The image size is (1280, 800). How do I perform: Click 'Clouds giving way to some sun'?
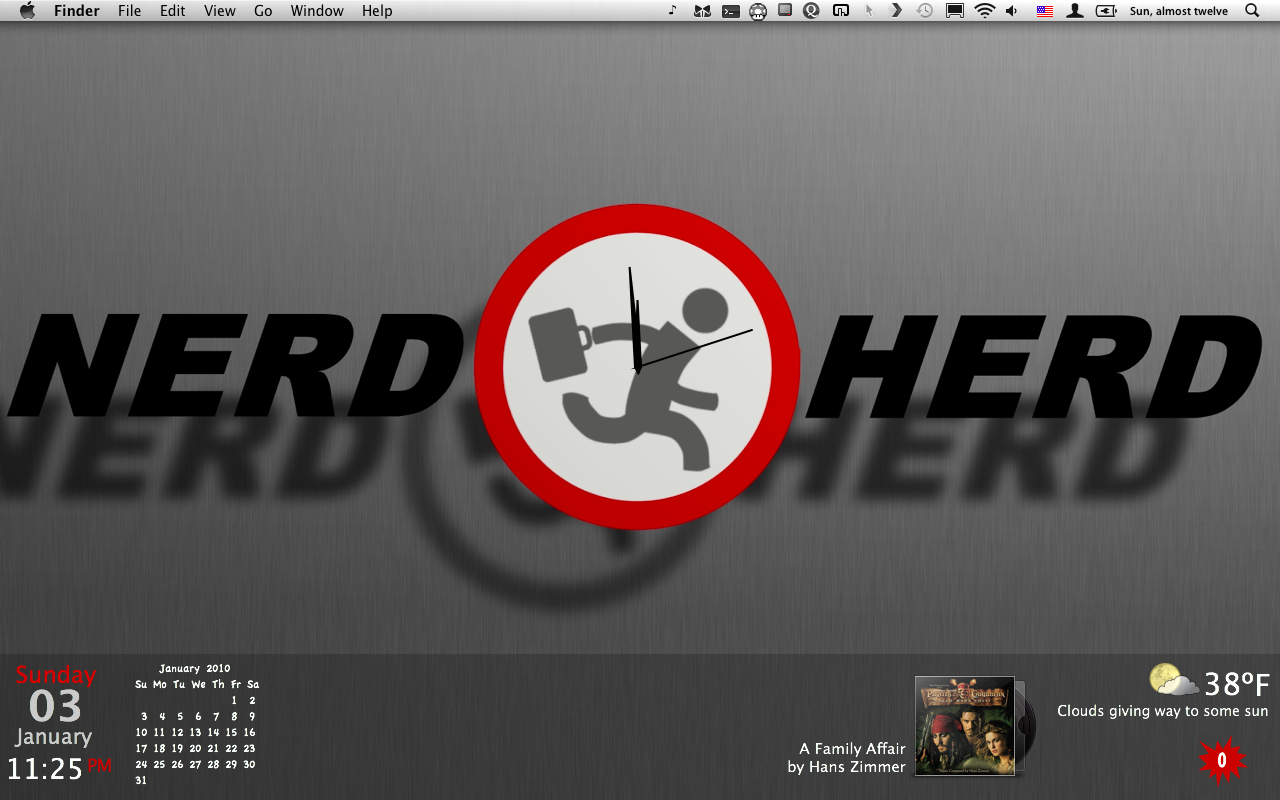(1162, 711)
